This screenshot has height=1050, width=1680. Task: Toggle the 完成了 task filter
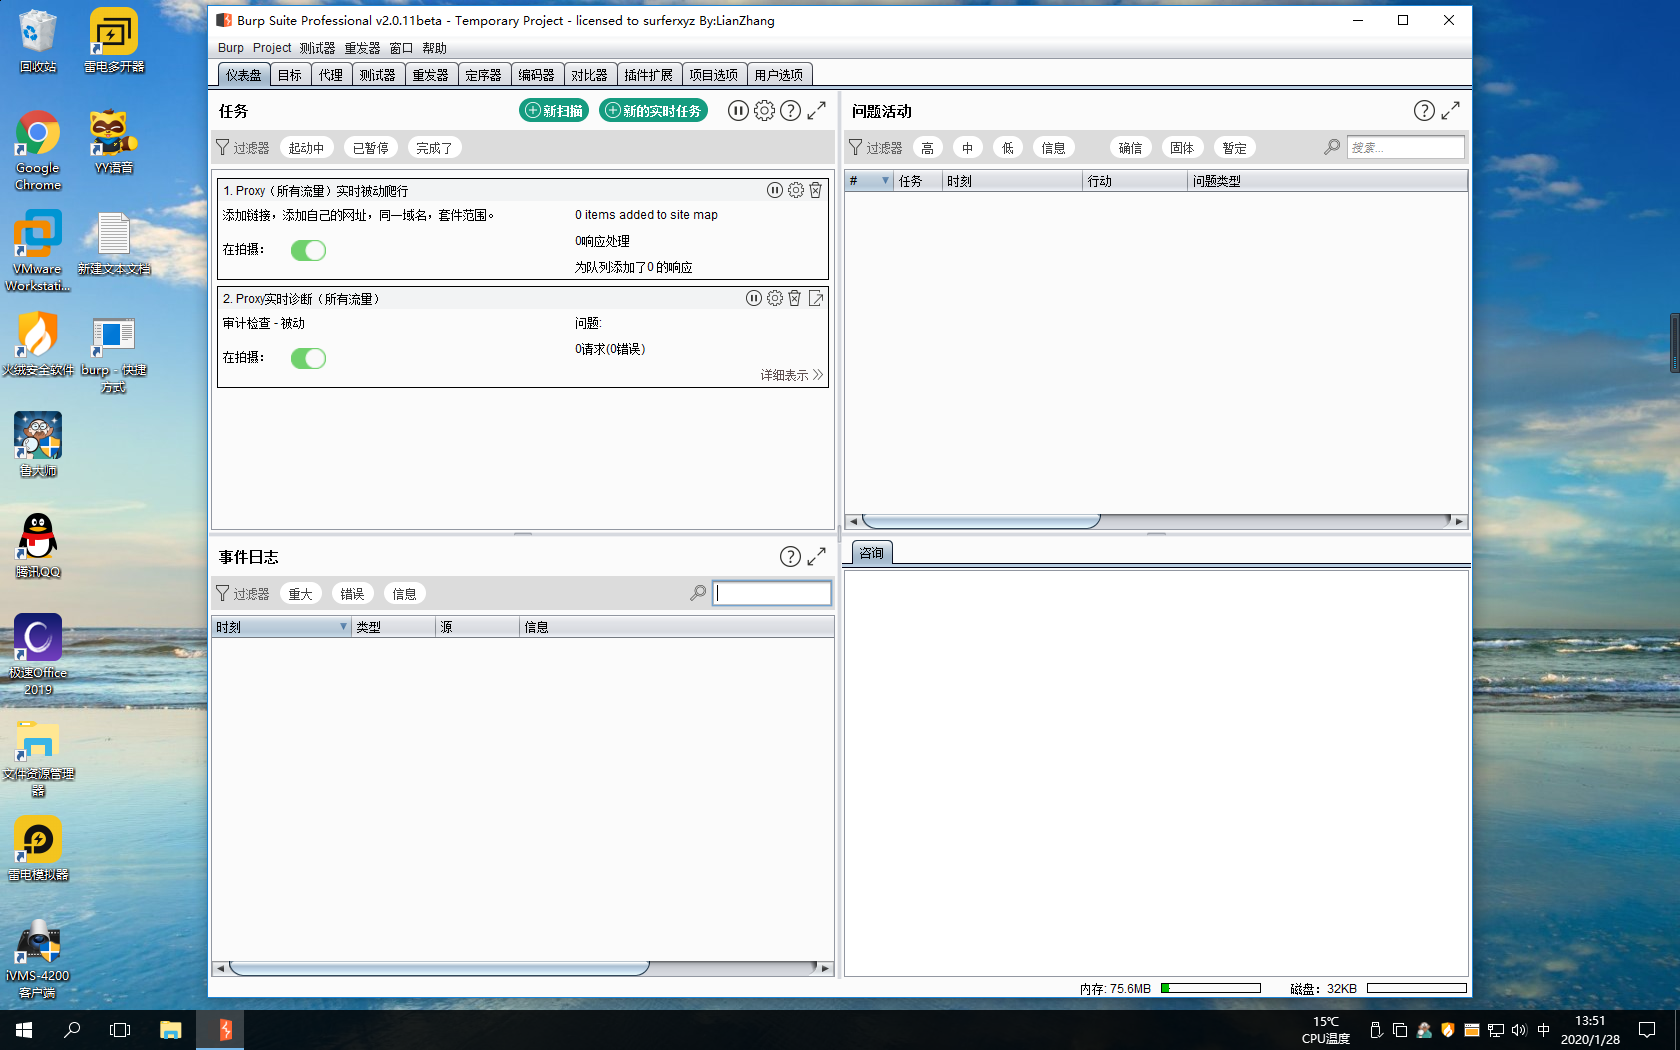(x=434, y=148)
